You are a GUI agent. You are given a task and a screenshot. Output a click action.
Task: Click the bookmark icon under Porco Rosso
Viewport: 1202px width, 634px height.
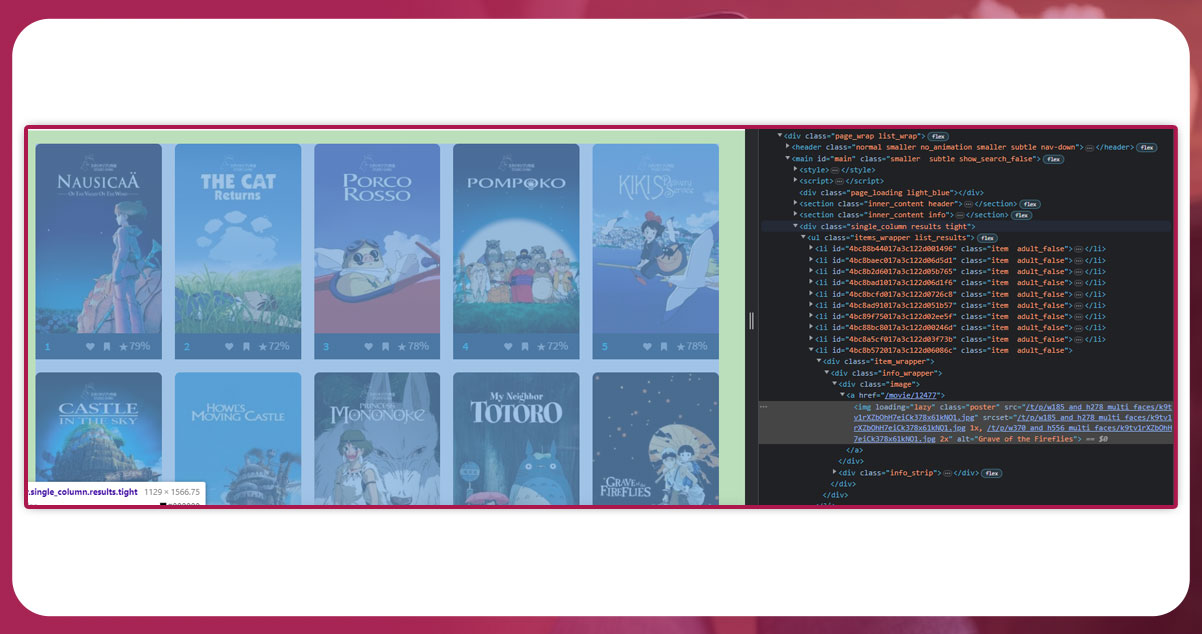click(x=385, y=347)
